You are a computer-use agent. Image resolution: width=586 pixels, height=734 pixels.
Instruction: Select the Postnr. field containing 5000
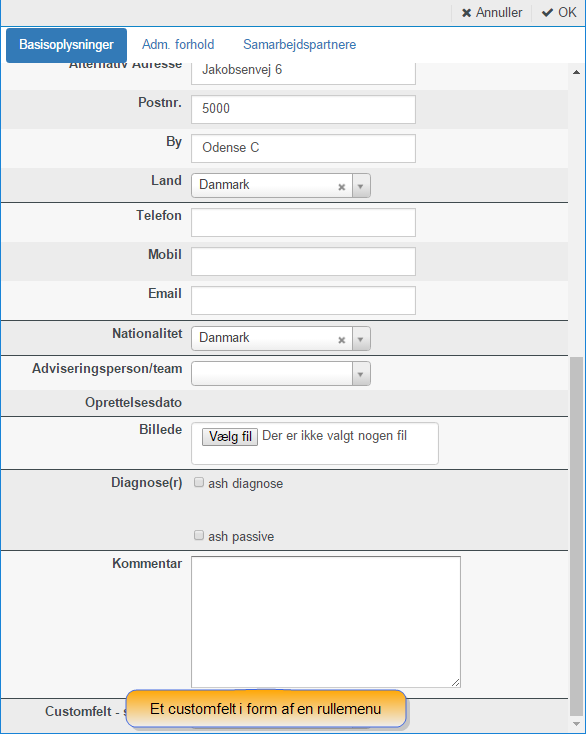(x=303, y=110)
